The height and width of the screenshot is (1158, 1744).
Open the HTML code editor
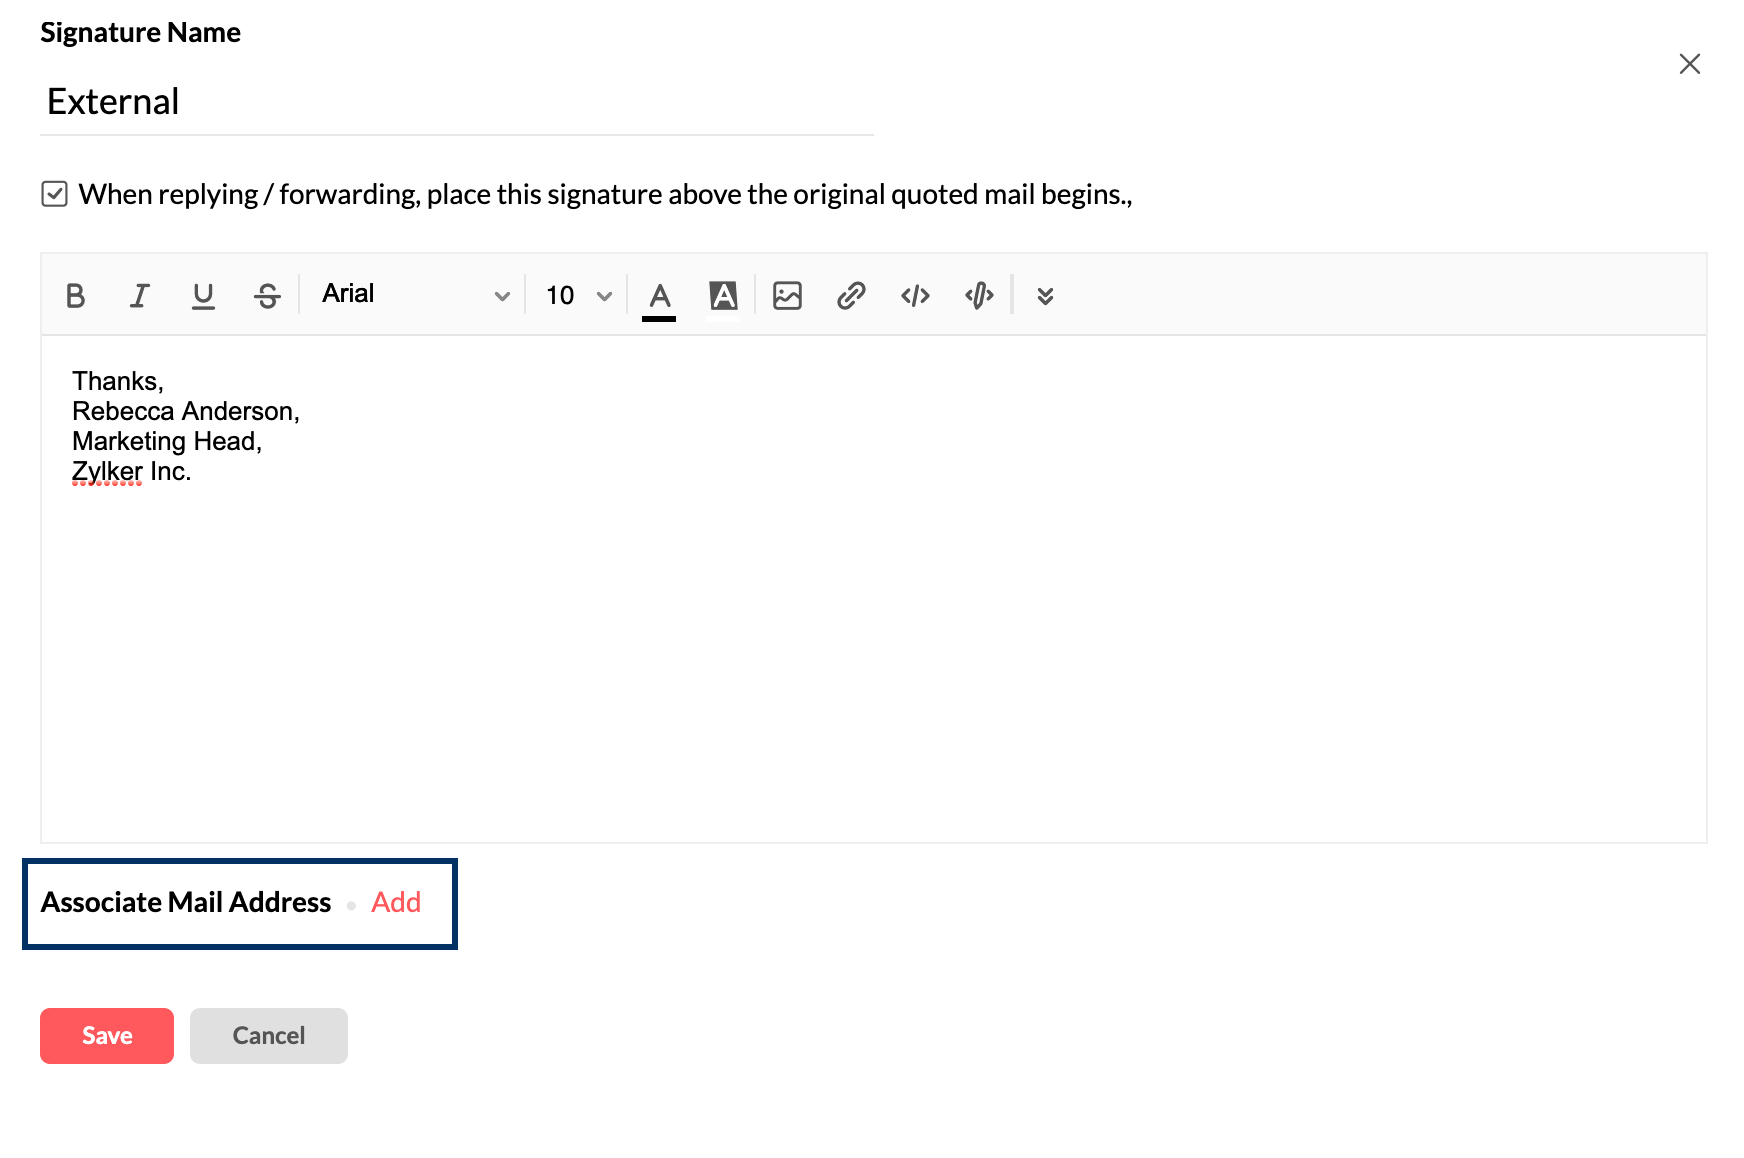[914, 294]
